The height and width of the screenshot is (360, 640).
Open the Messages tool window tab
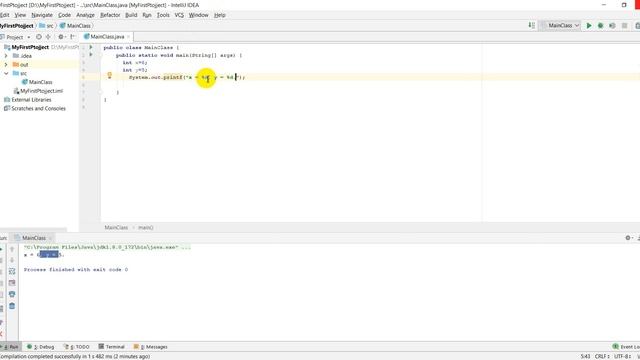point(151,347)
